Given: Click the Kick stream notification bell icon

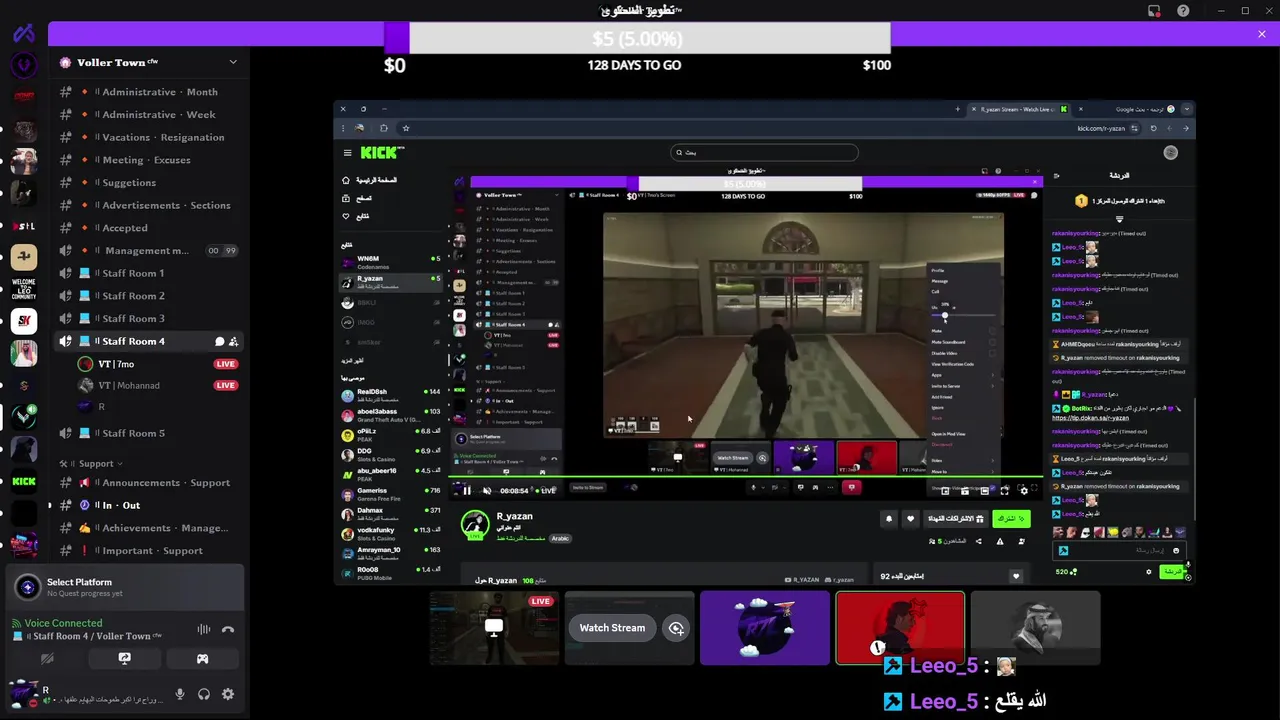Looking at the screenshot, I should click(x=888, y=519).
